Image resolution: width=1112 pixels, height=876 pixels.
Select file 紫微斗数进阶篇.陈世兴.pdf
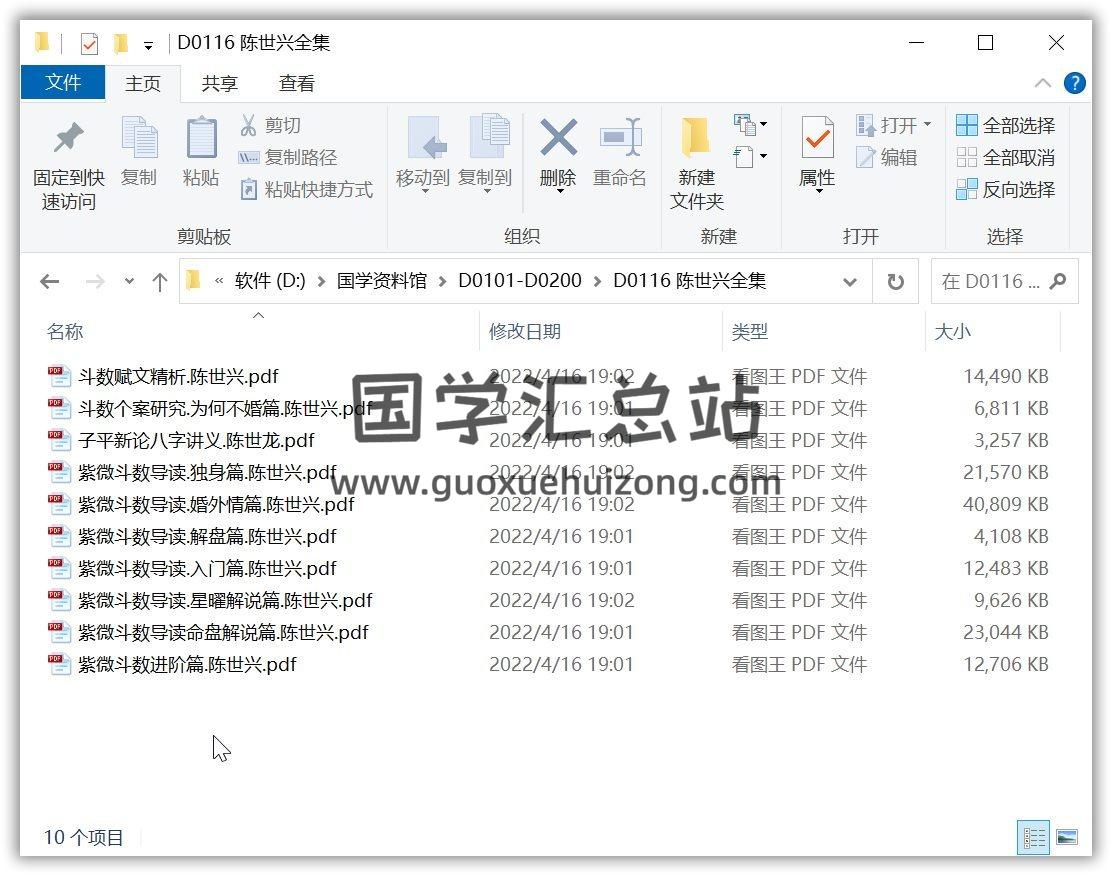tap(187, 664)
